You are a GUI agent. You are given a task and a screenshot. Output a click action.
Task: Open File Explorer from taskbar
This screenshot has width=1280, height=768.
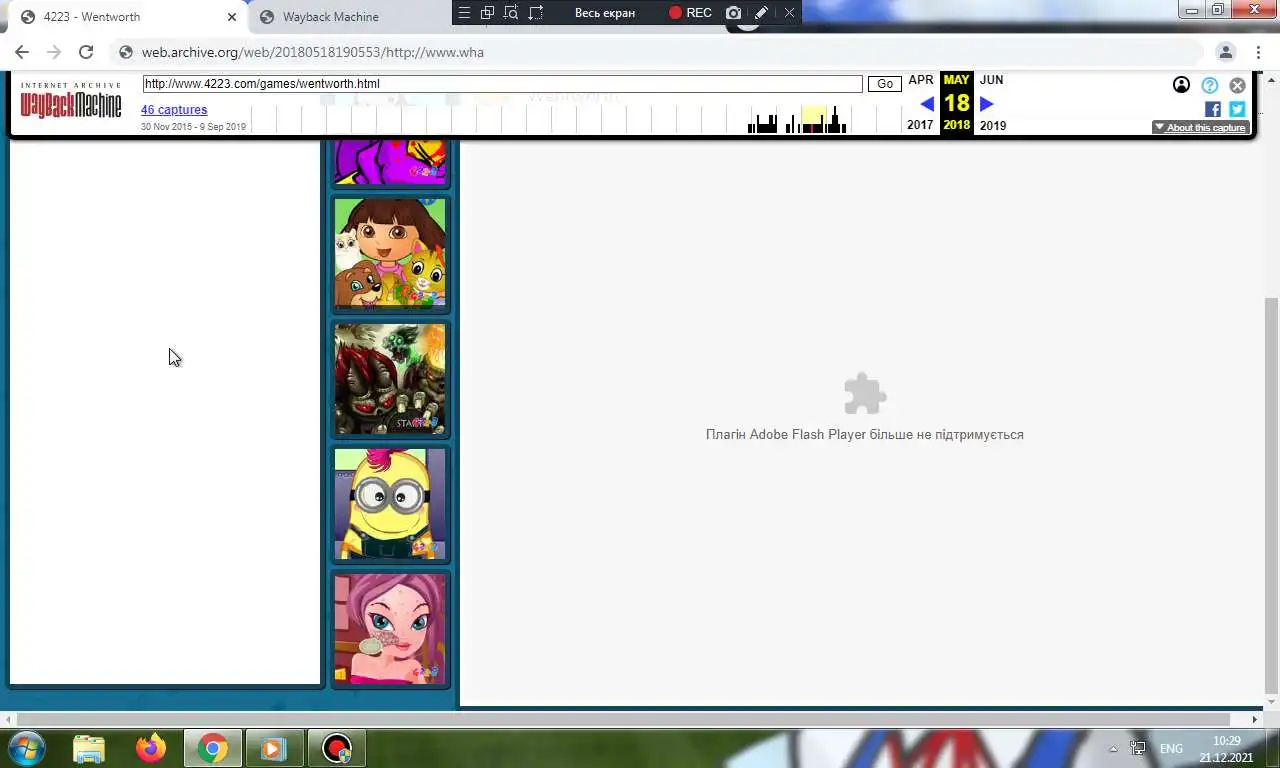coord(89,748)
